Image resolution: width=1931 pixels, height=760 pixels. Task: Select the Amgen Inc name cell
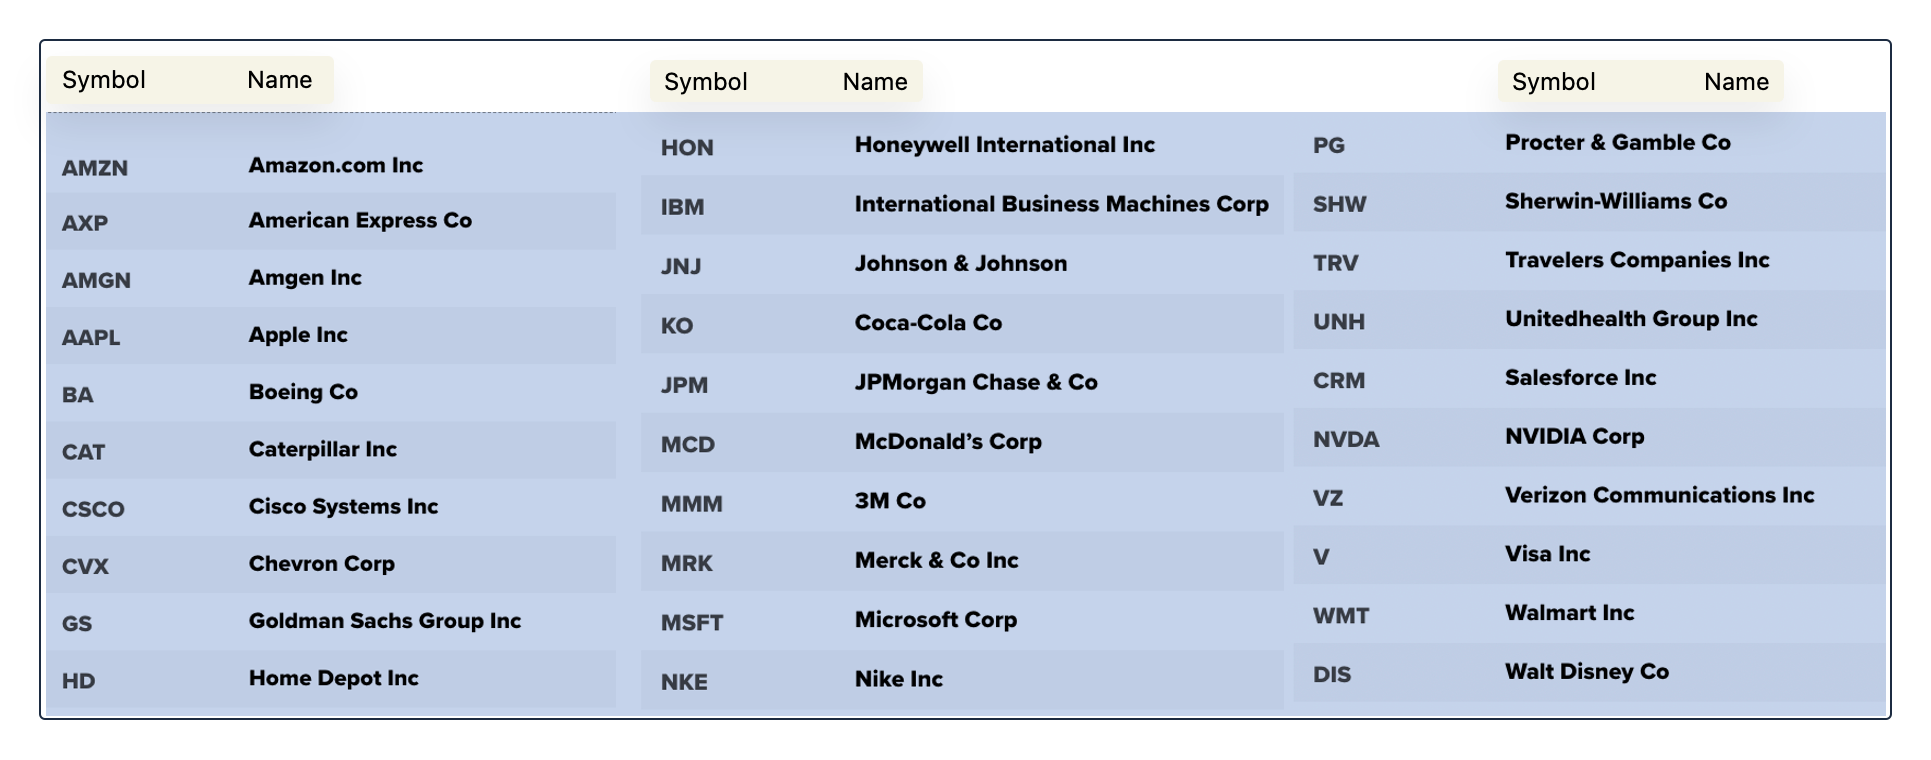305,277
